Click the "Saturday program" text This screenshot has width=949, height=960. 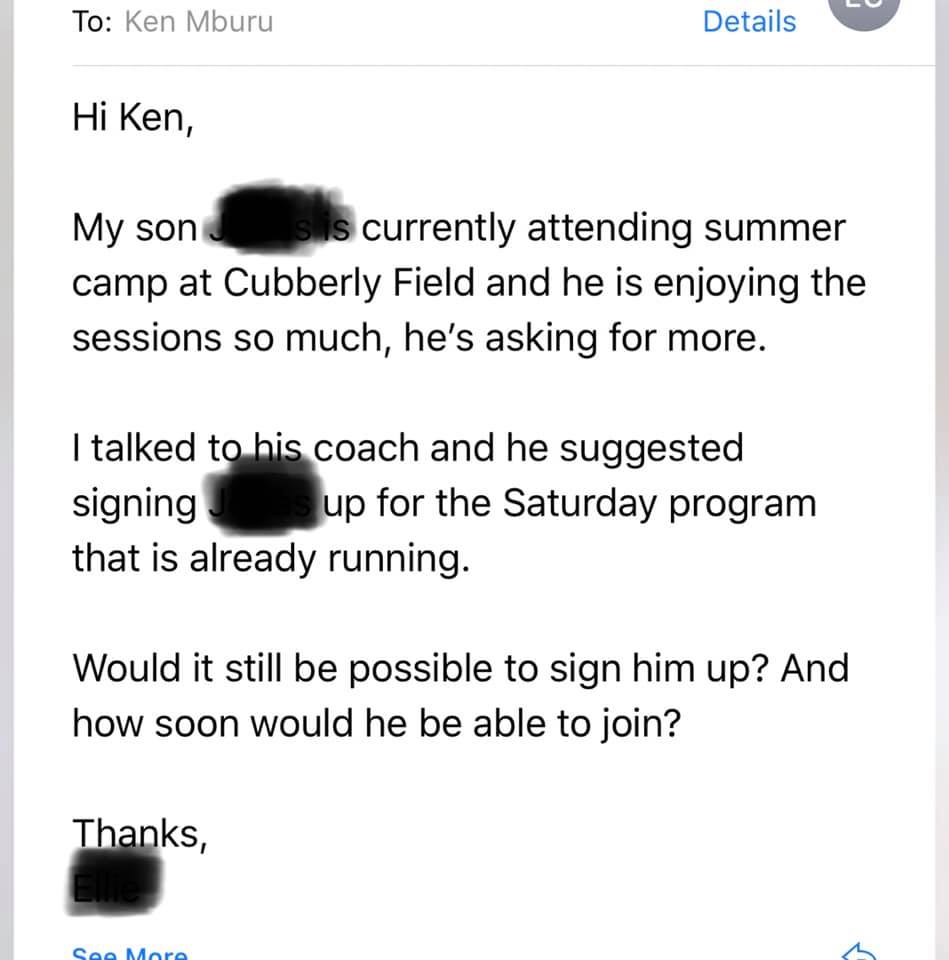(659, 502)
